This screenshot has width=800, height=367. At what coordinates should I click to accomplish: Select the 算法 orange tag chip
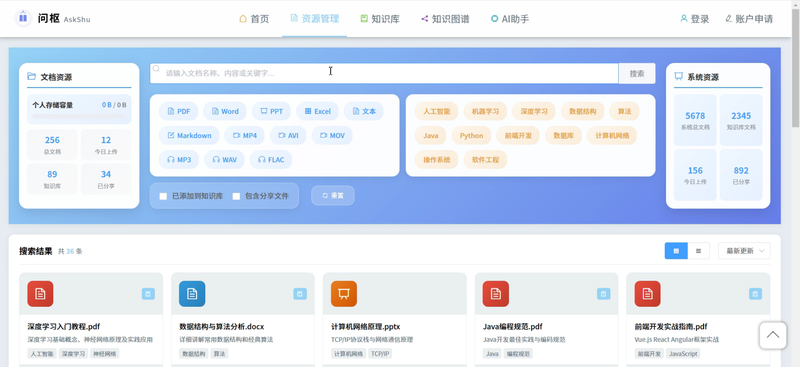coord(624,111)
